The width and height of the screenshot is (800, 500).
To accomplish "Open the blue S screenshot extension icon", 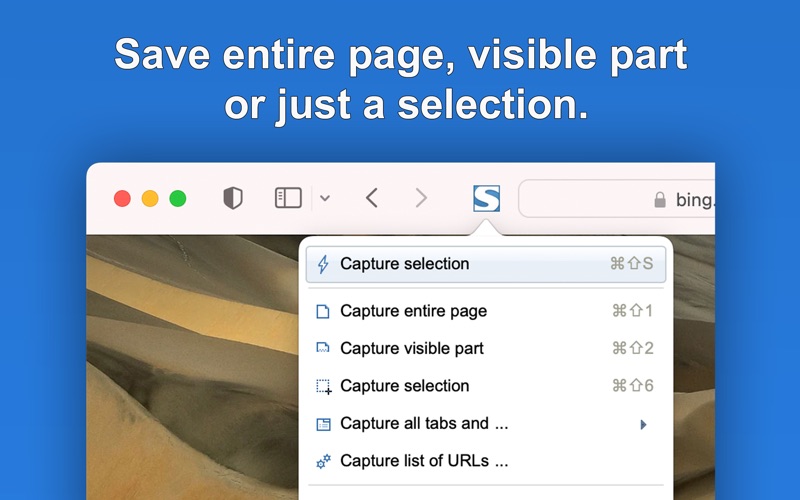I will click(486, 198).
